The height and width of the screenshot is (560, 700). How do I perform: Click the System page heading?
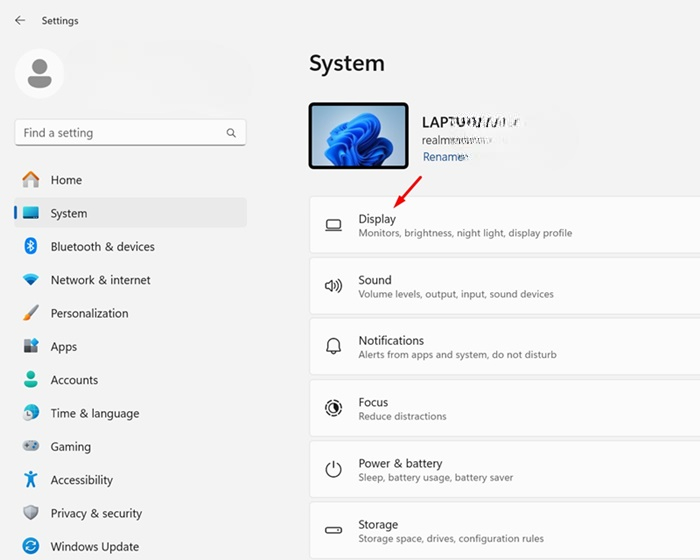click(x=347, y=63)
